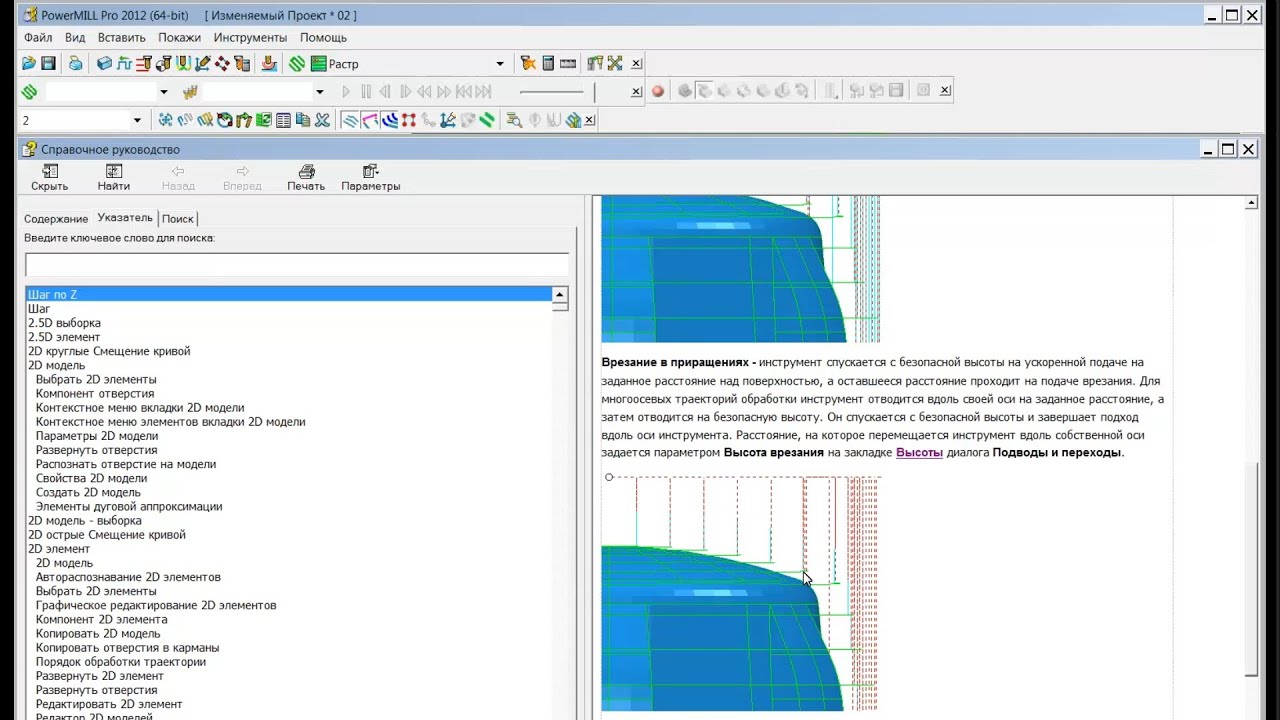Open help Параметры options

[x=371, y=178]
